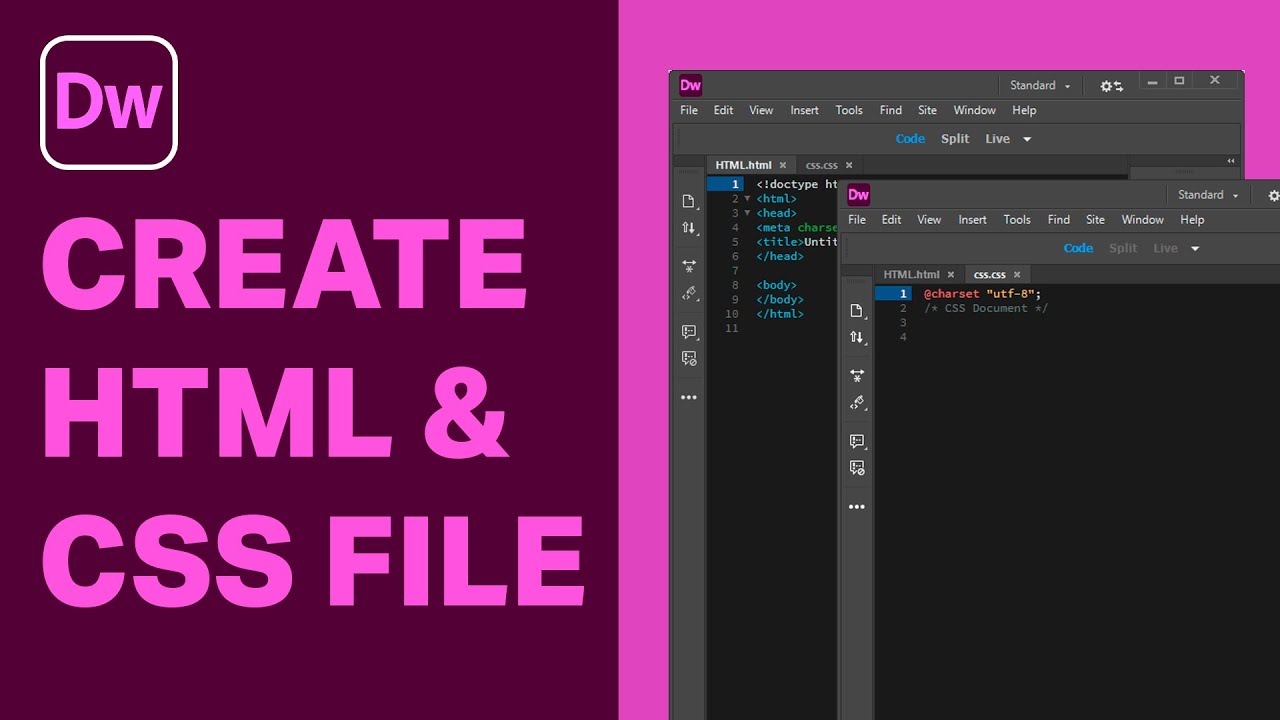Collapse panels double-arrow in back window
Image resolution: width=1280 pixels, height=720 pixels.
[x=1231, y=160]
